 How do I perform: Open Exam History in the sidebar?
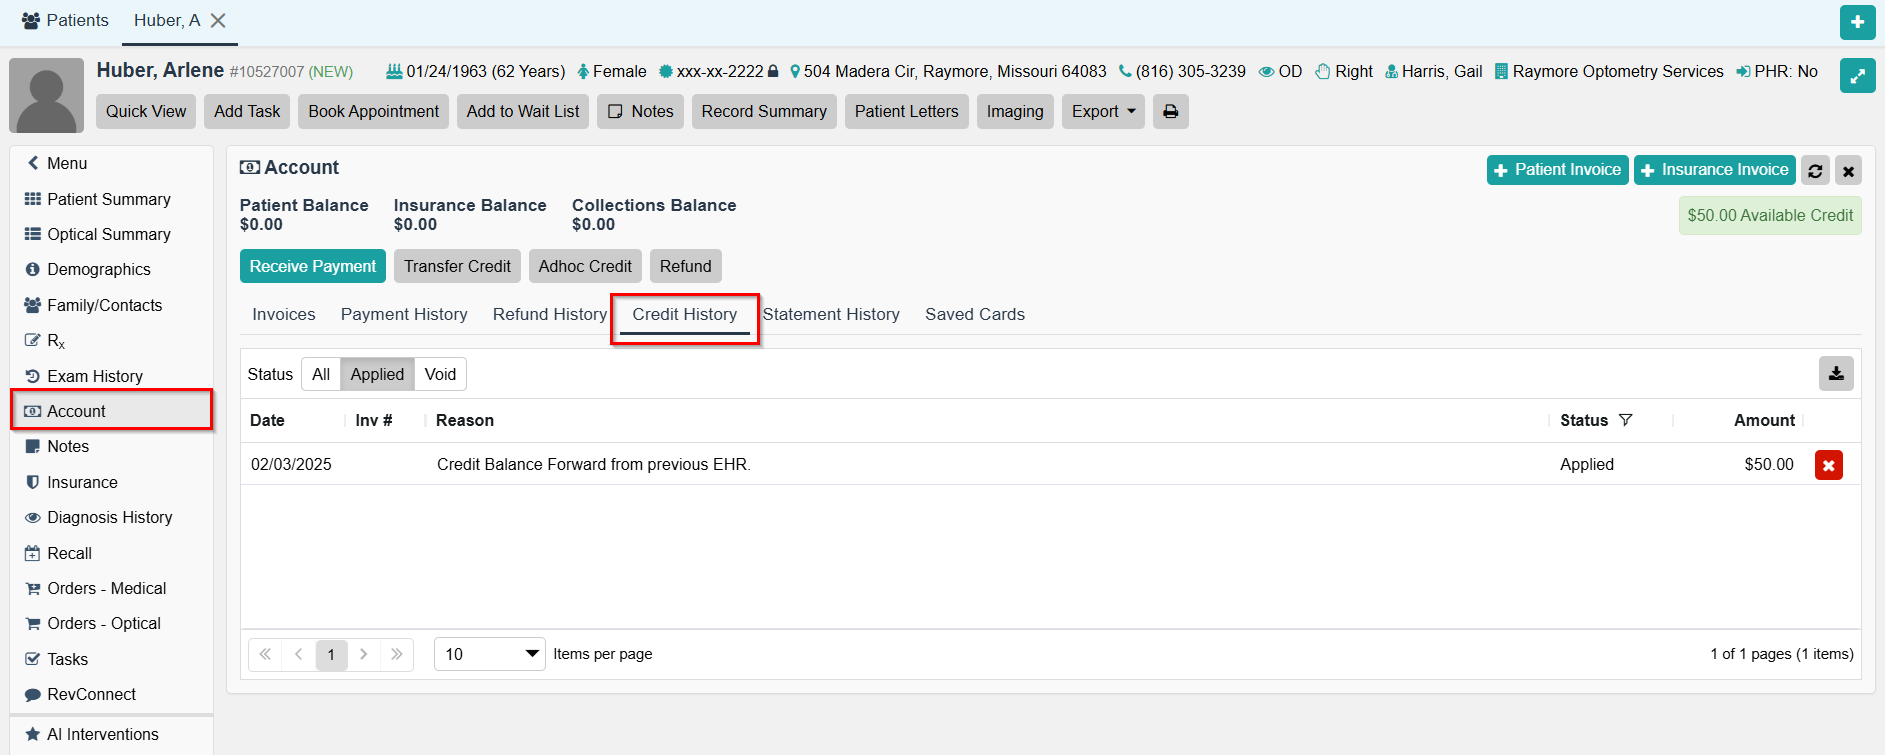coord(95,376)
